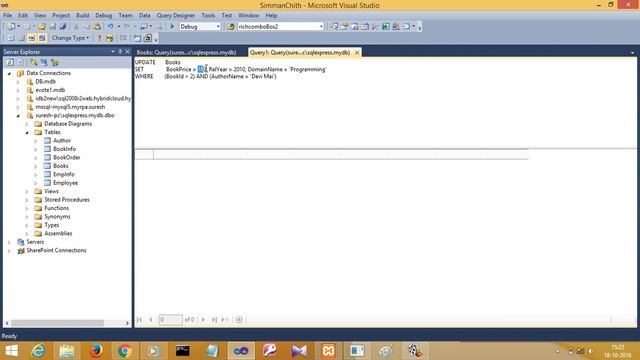Click the Open File folder icon
This screenshot has width=640, height=360.
coord(42,27)
